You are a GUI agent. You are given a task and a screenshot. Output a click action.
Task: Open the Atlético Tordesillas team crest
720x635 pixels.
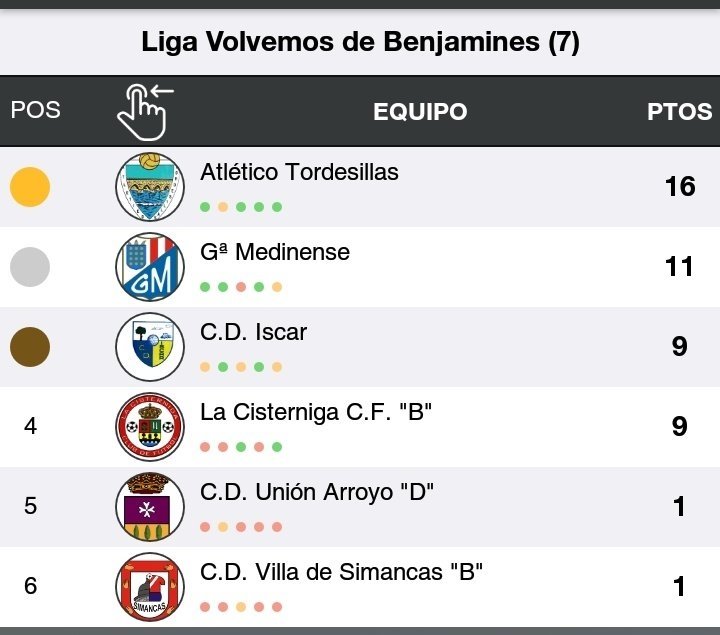[150, 186]
